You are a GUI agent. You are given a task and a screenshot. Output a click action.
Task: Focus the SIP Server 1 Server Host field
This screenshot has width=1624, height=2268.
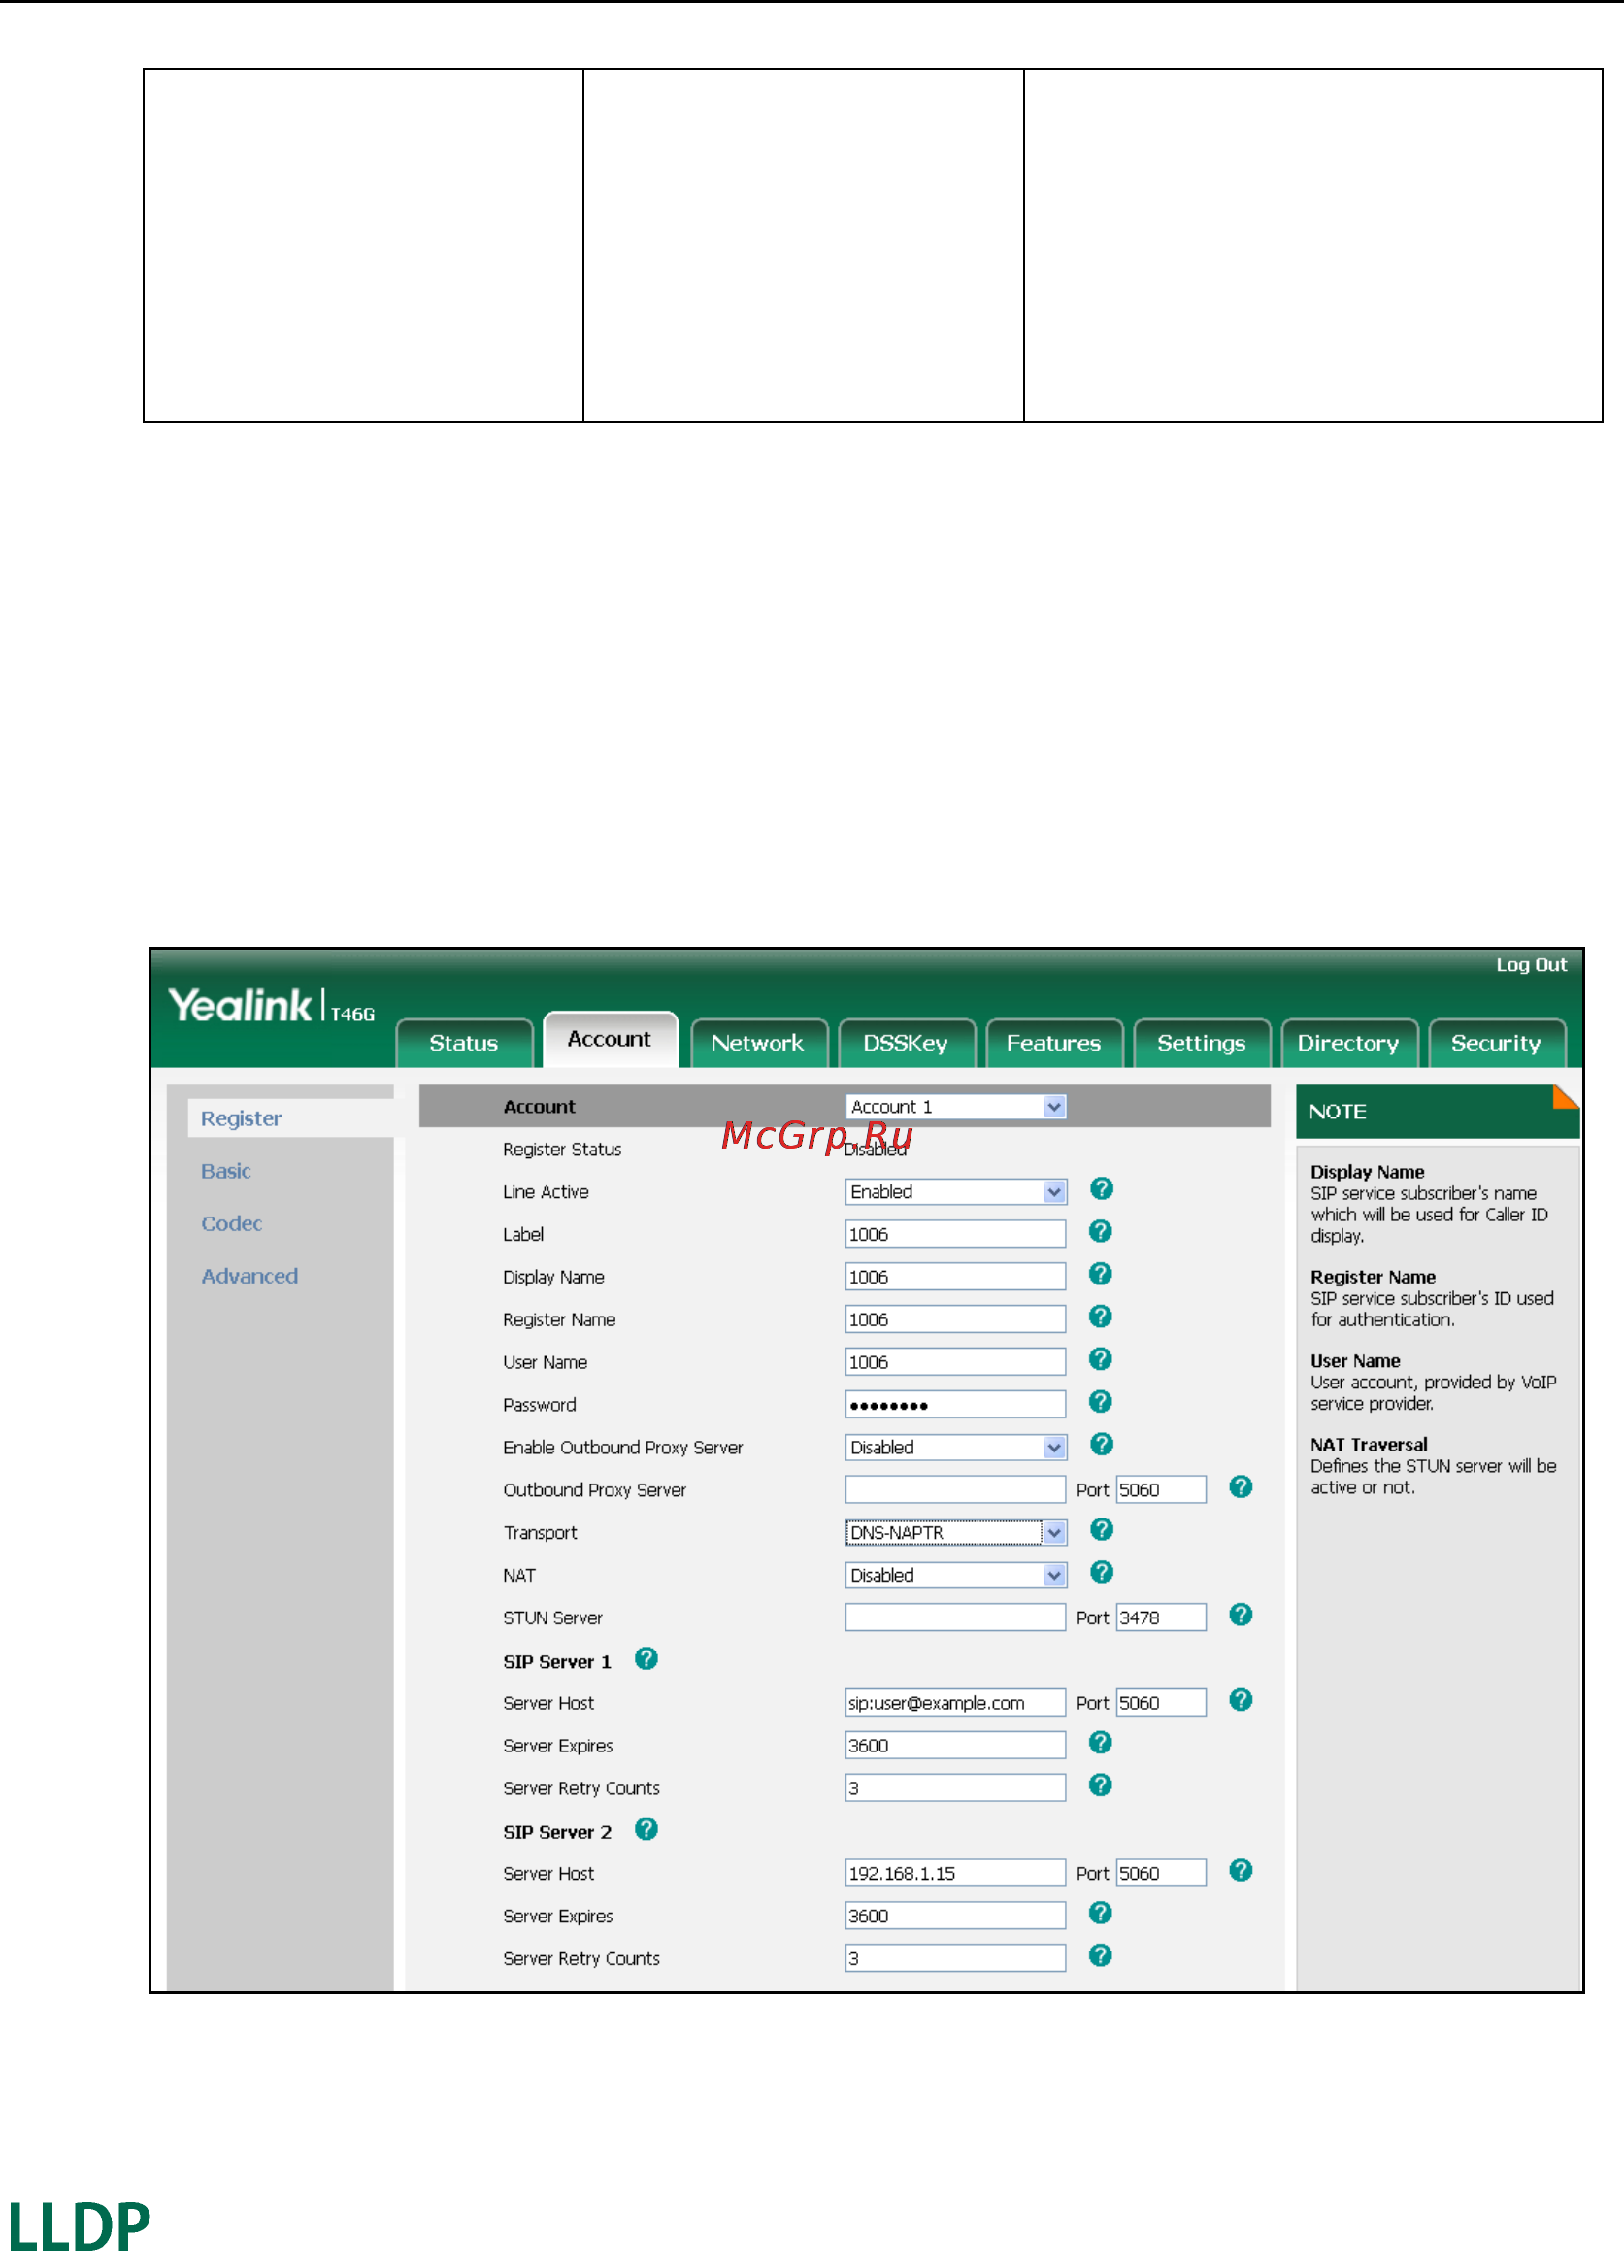956,1703
